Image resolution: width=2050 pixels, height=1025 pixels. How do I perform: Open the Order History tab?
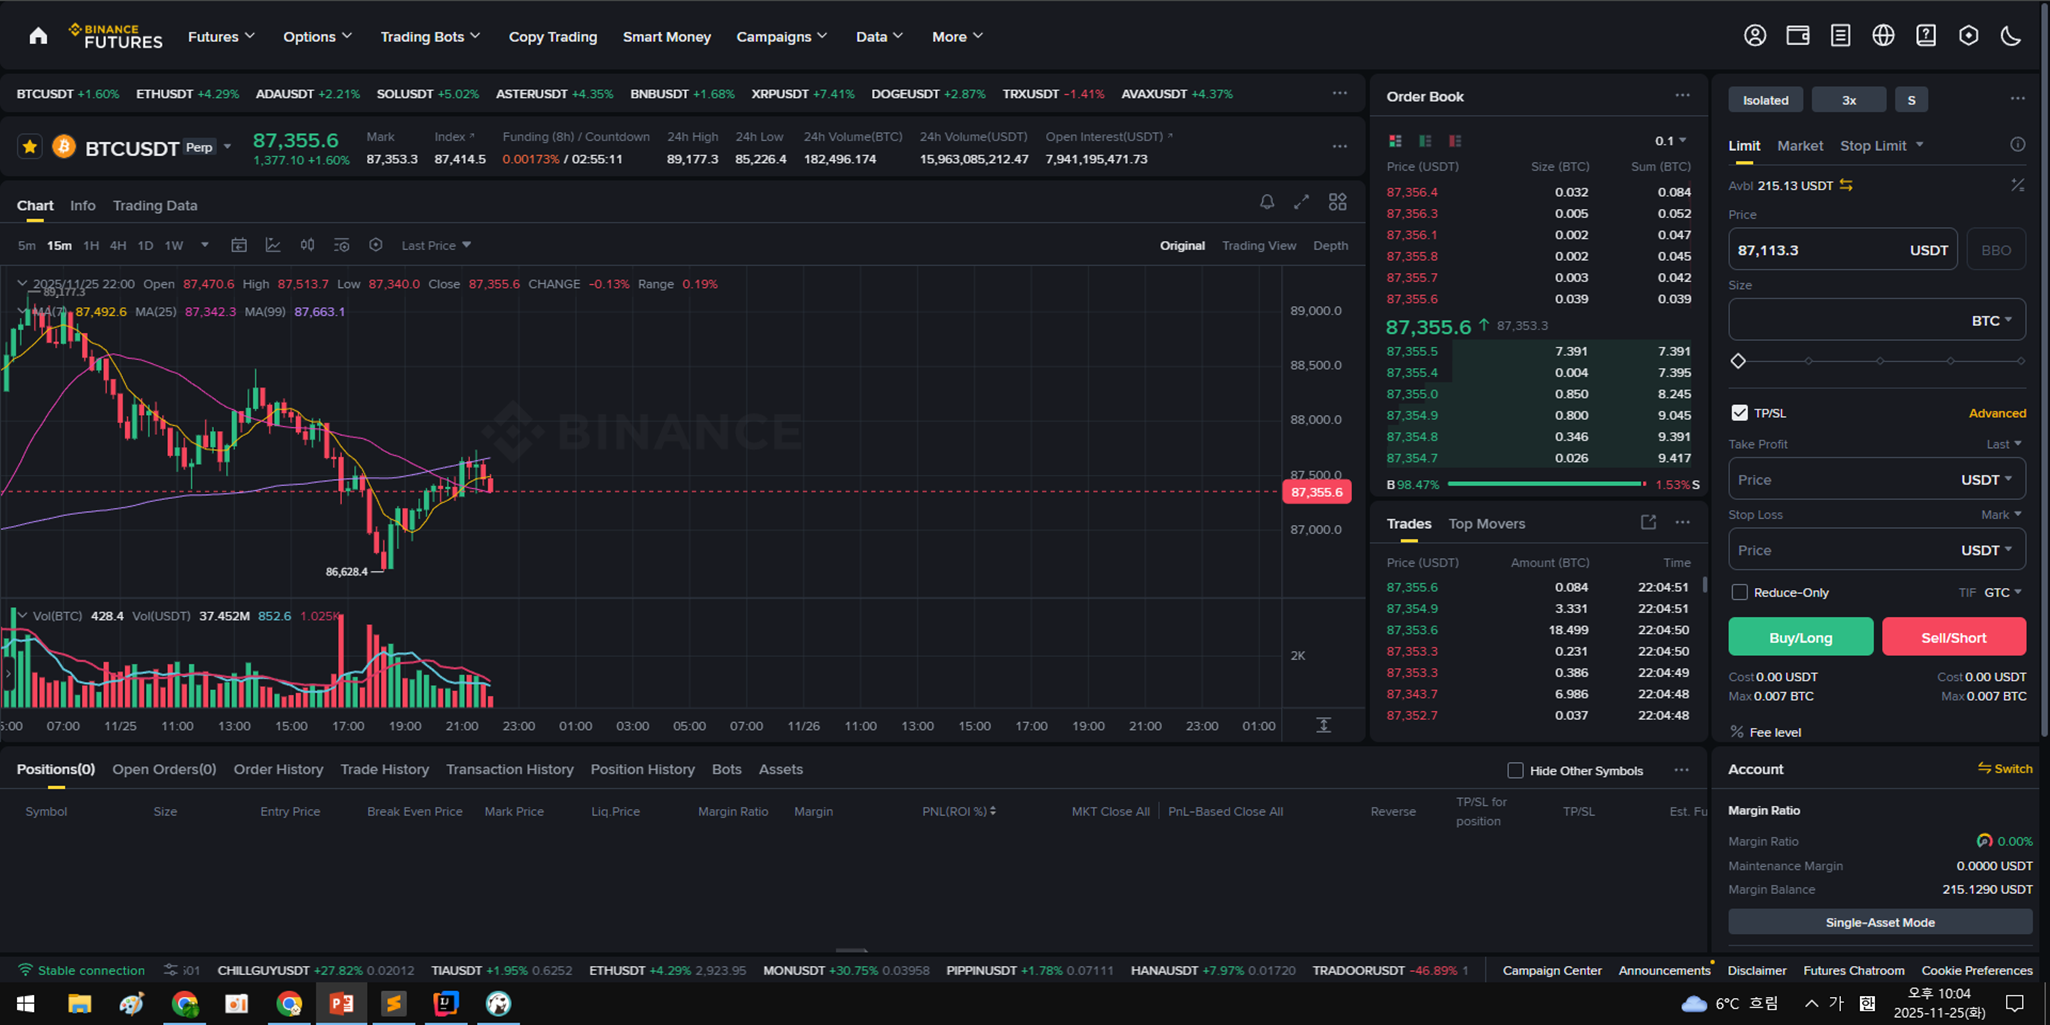pos(278,769)
